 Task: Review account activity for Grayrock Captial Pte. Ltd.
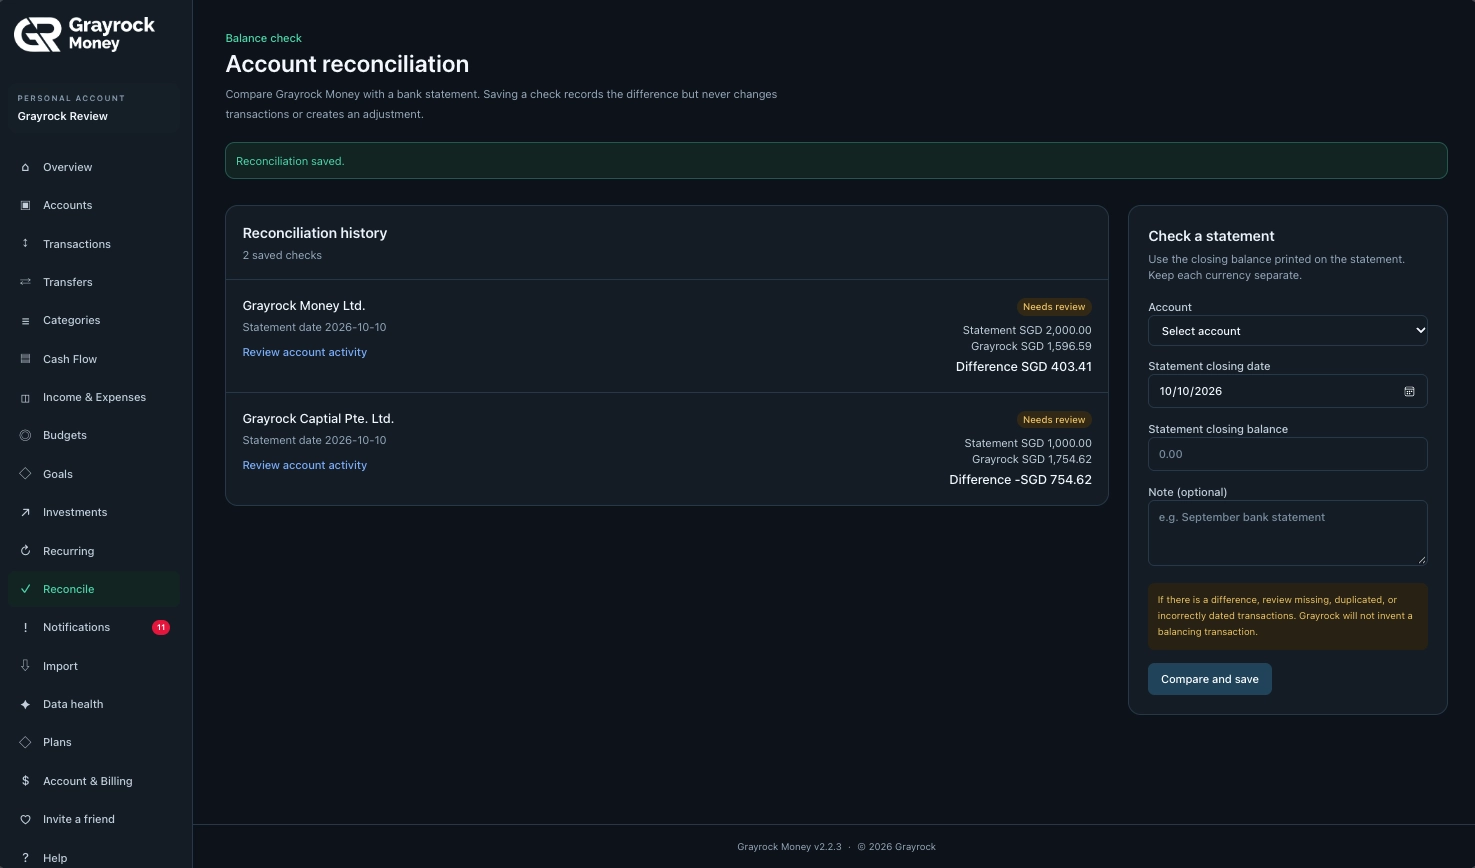pos(304,465)
